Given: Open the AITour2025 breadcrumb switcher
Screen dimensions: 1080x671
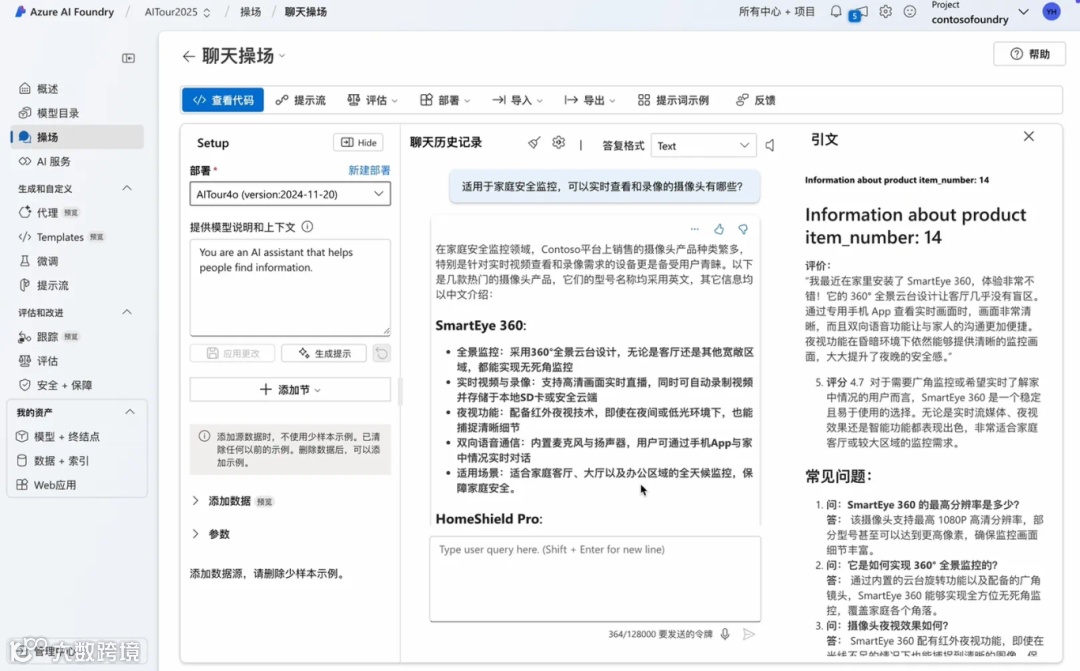Looking at the screenshot, I should pos(178,12).
